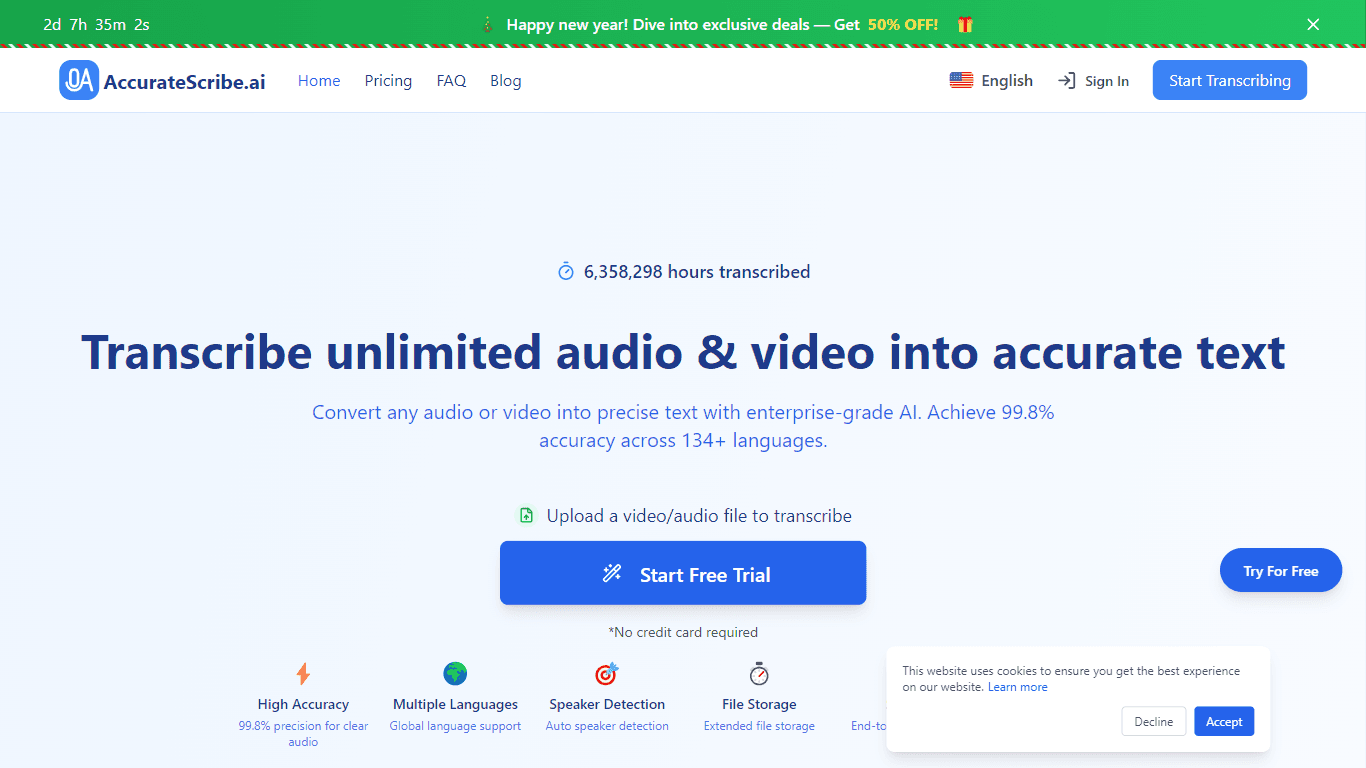Click the gift box icon in banner

tap(965, 24)
